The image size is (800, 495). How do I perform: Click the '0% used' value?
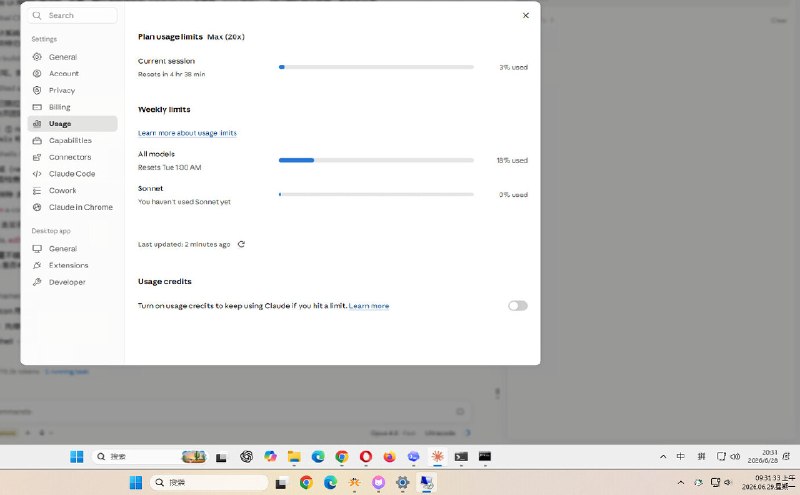pos(513,194)
